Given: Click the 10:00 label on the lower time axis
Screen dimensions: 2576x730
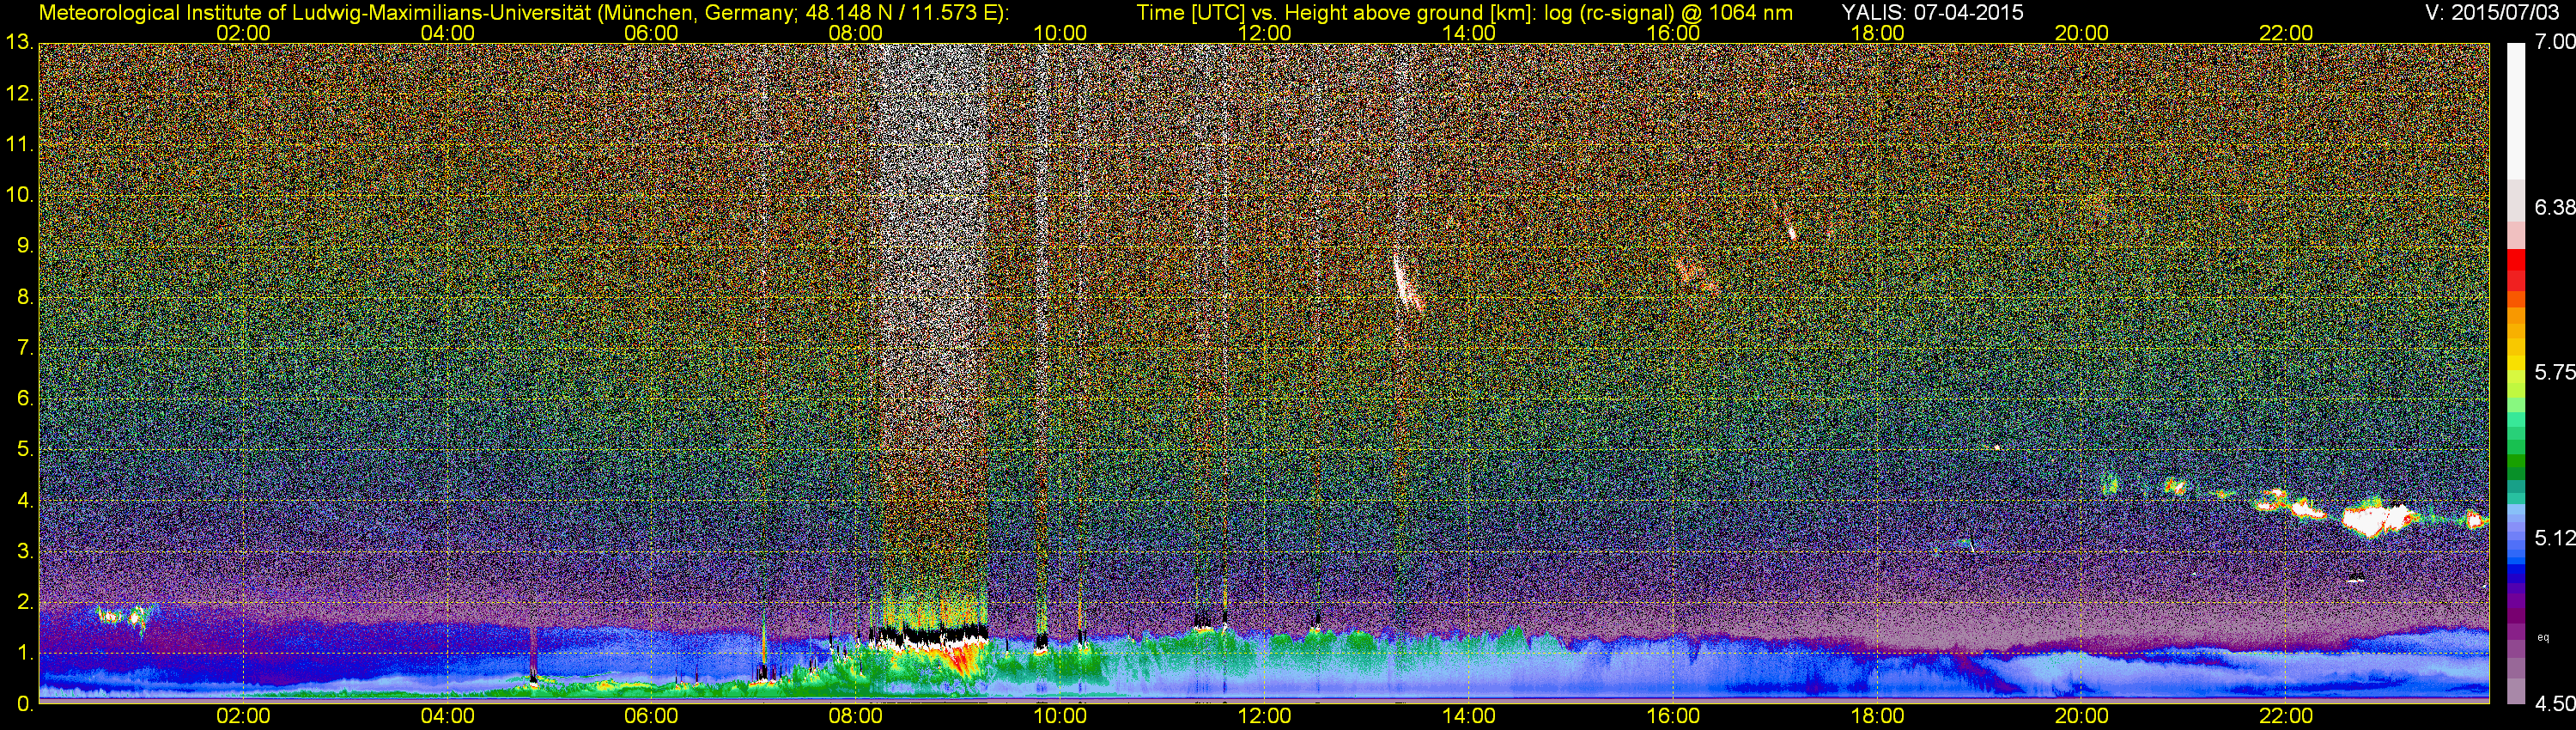Looking at the screenshot, I should coord(1060,716).
